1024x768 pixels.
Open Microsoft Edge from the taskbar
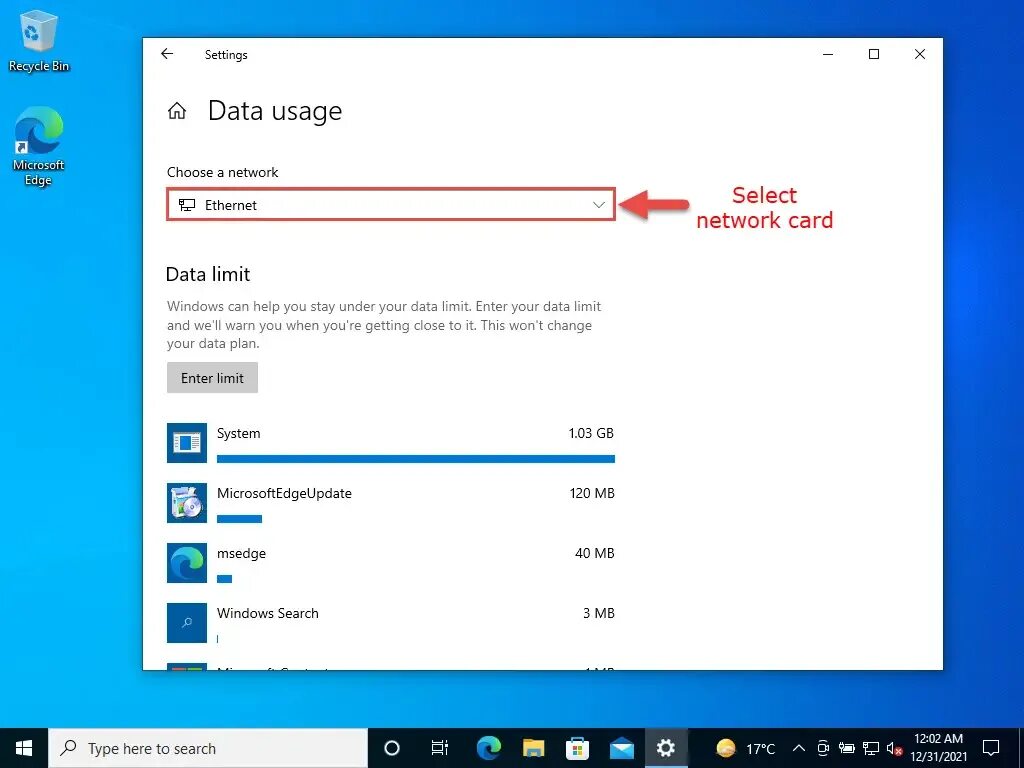coord(489,748)
